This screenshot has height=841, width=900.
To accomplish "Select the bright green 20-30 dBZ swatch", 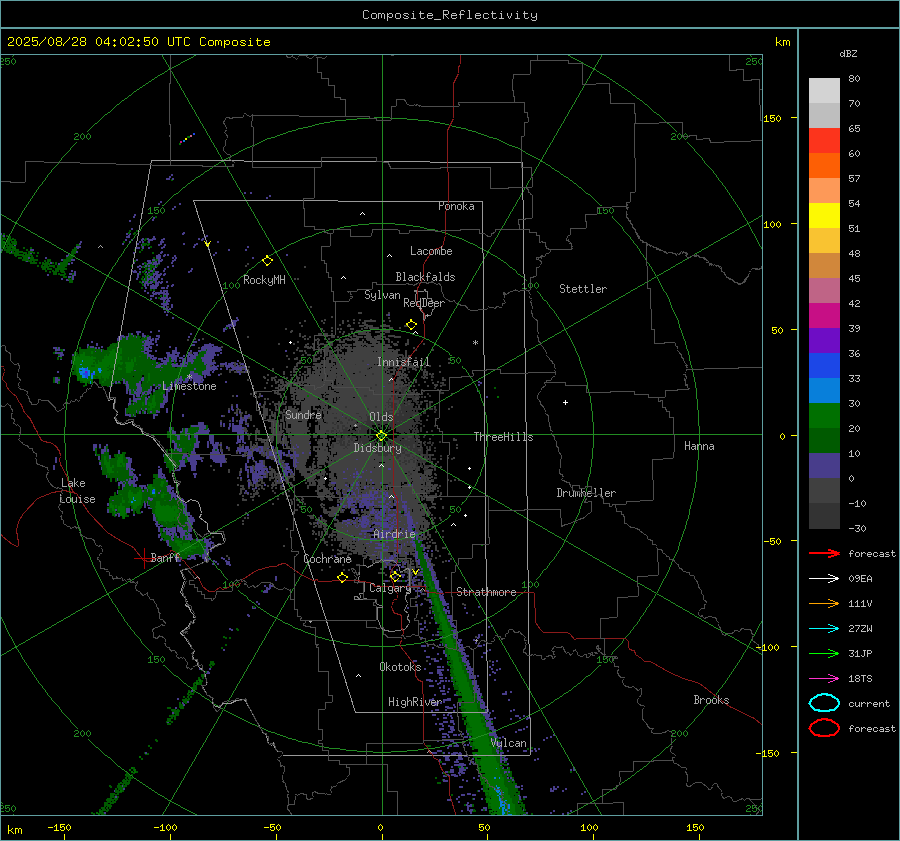I will point(824,416).
